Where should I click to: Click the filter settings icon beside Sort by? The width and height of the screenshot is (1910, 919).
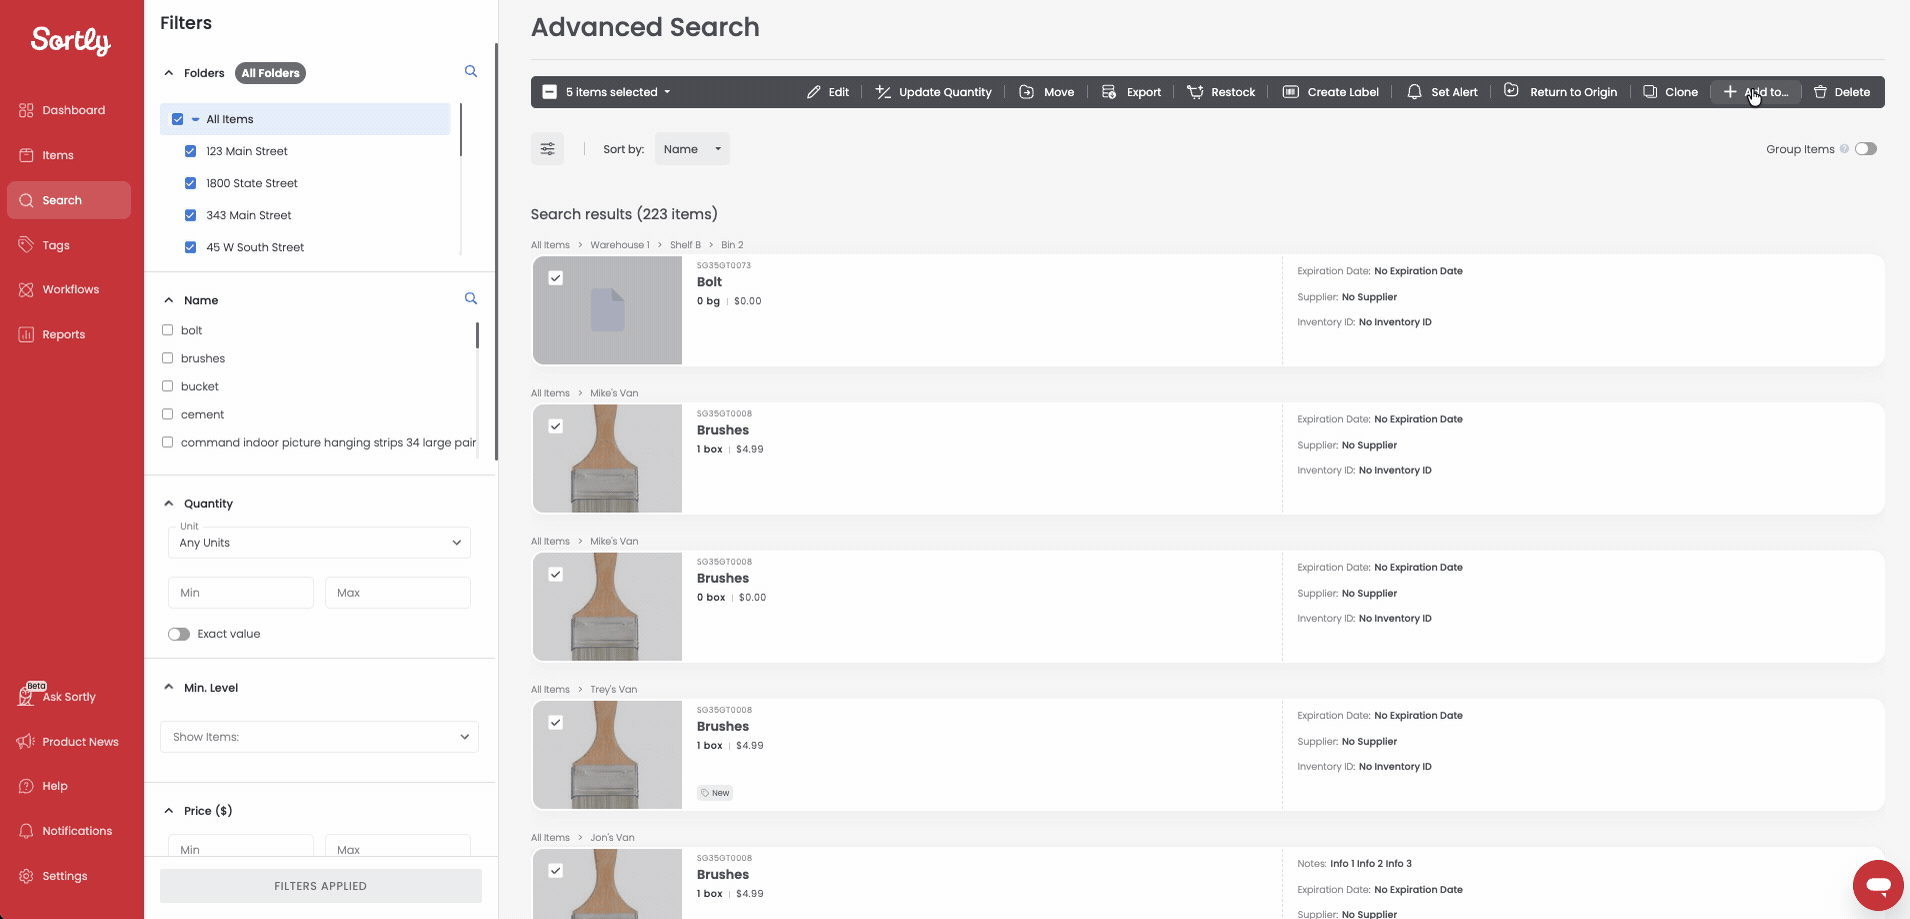tap(547, 149)
